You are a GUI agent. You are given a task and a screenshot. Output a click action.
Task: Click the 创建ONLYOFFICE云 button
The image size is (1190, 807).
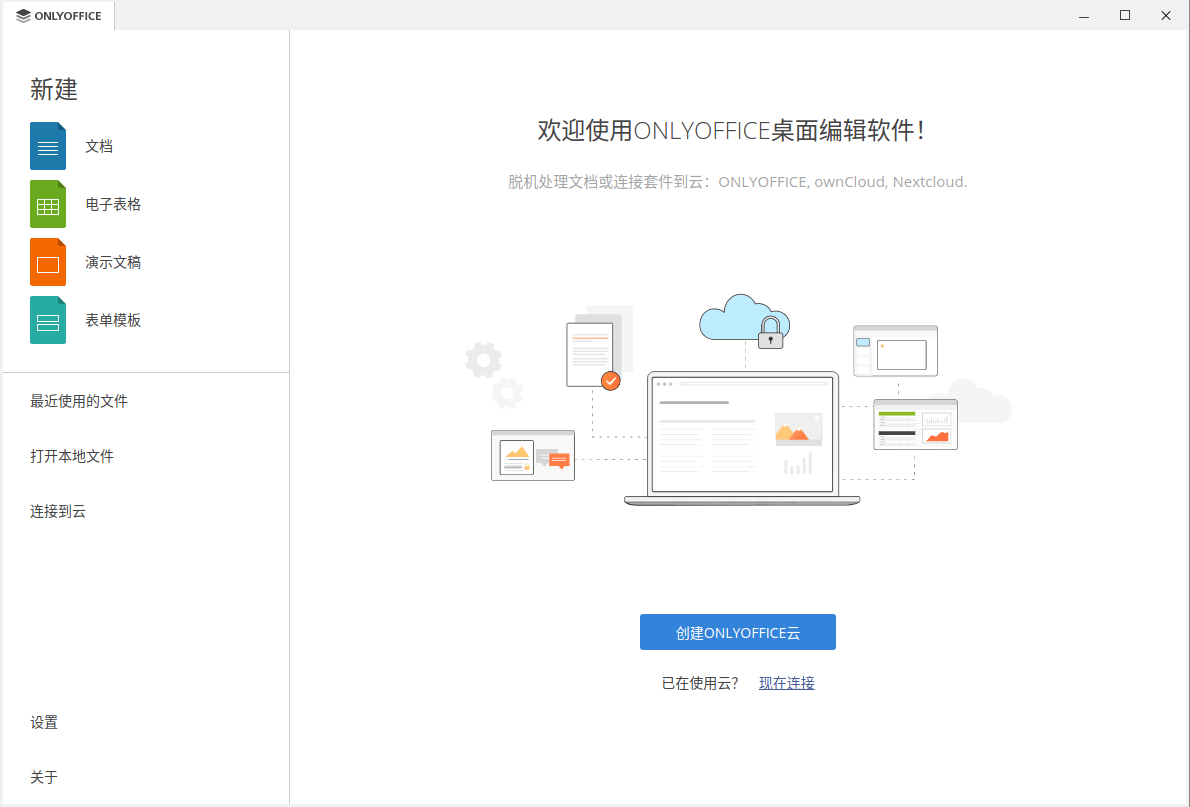point(738,632)
